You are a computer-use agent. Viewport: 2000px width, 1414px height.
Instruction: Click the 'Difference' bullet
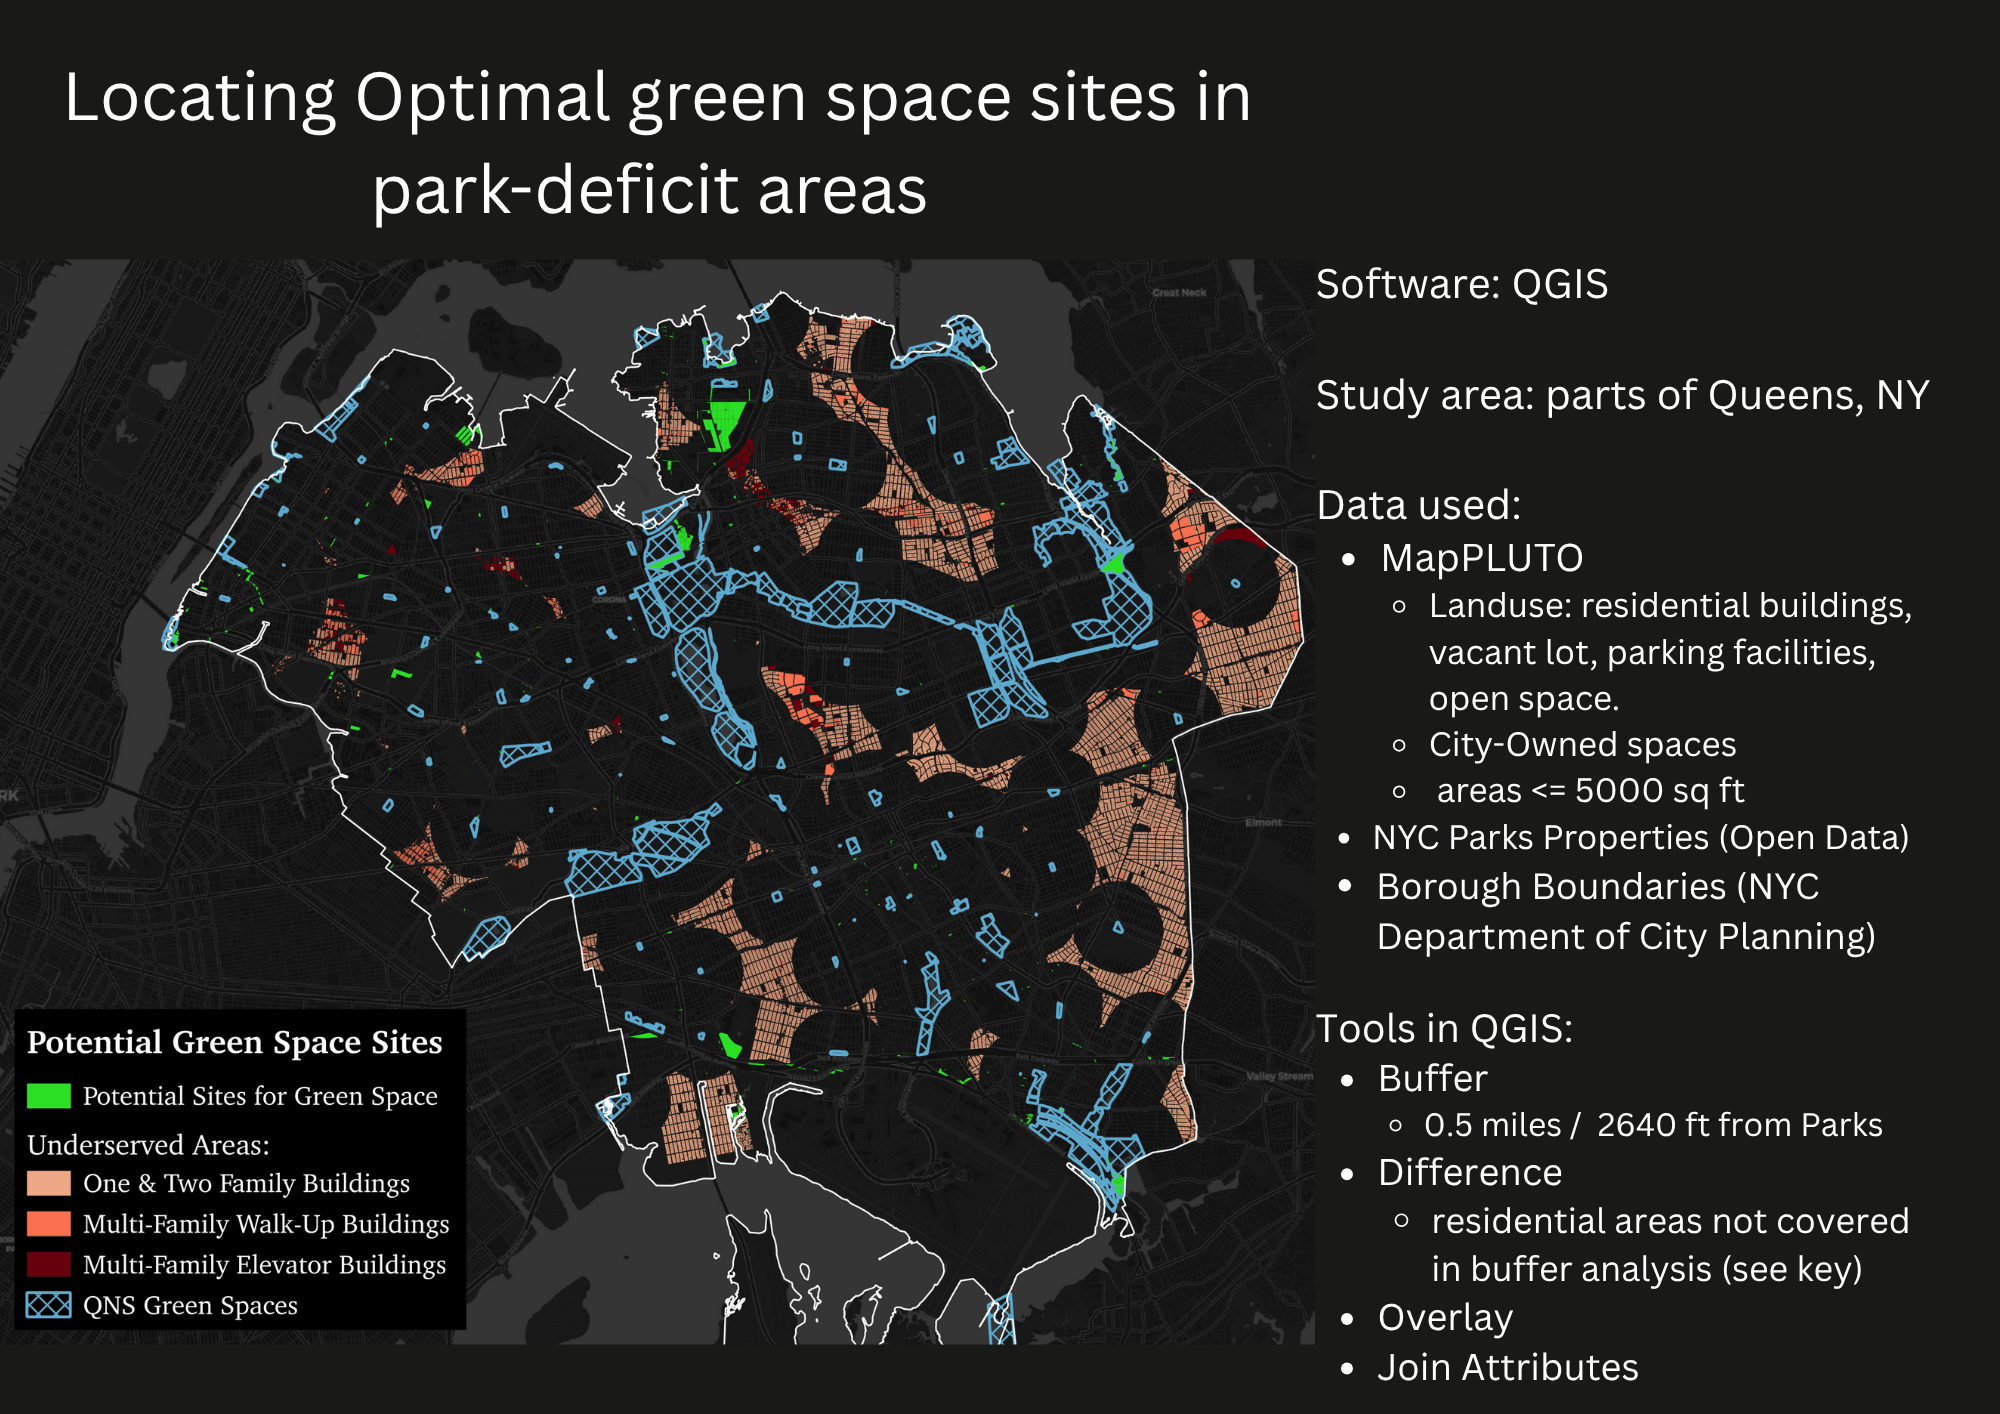[1470, 1173]
